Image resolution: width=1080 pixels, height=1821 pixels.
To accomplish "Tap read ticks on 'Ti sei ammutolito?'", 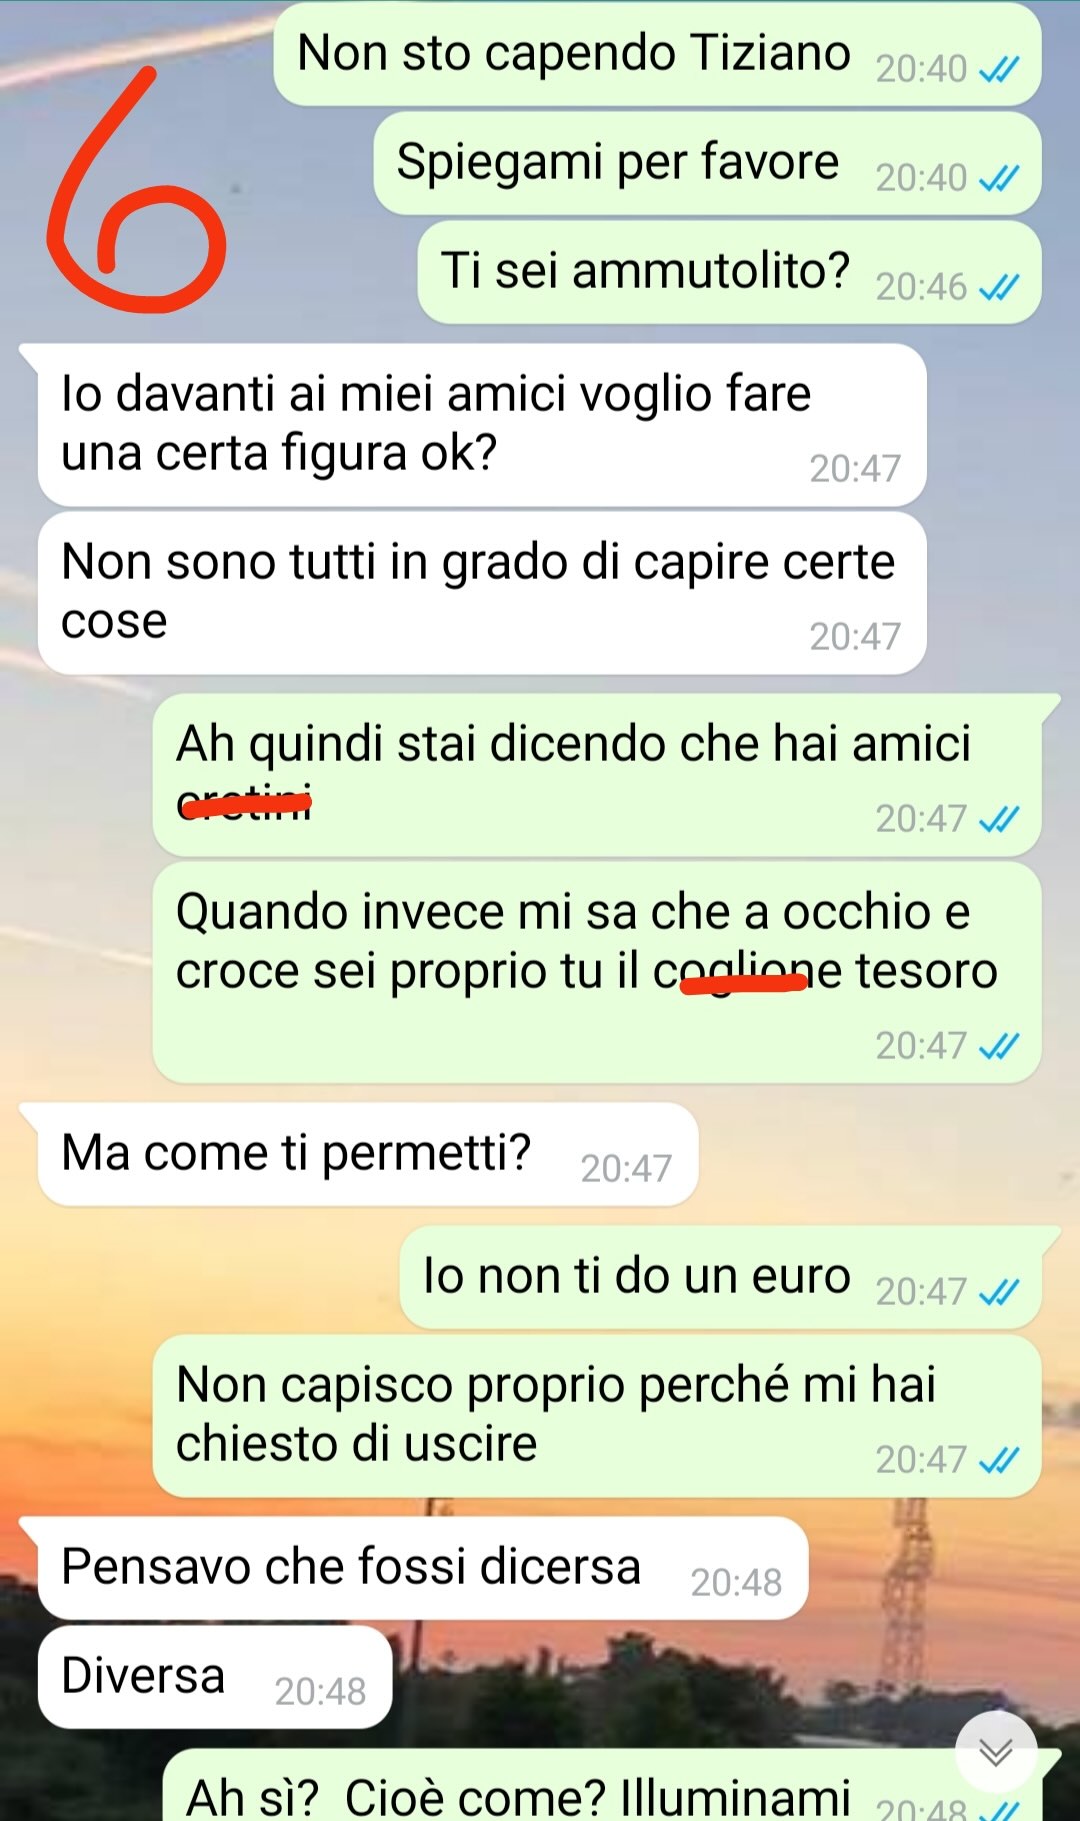I will pos(998,287).
